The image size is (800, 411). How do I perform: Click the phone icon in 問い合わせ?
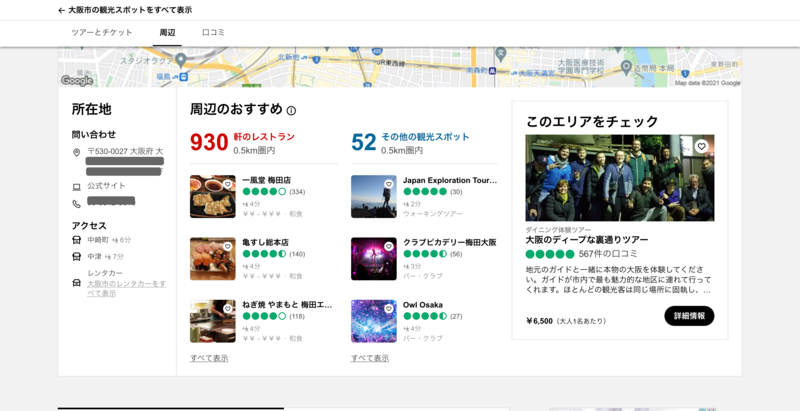click(77, 204)
